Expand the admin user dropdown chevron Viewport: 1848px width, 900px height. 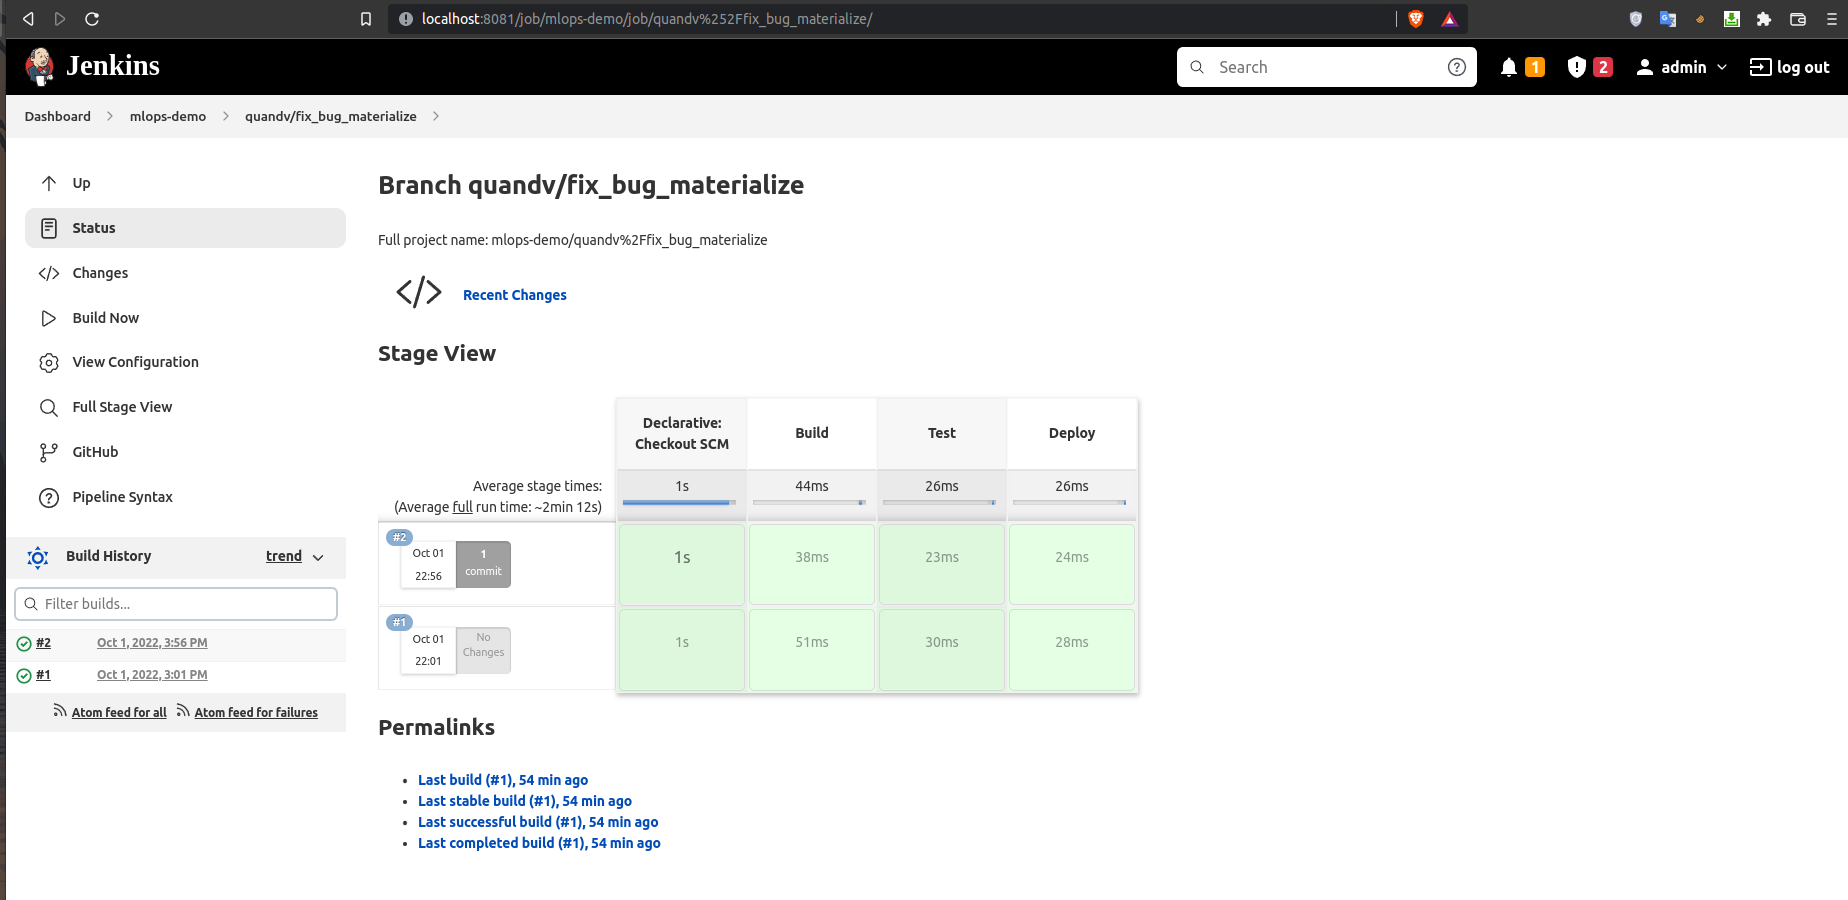pos(1722,67)
